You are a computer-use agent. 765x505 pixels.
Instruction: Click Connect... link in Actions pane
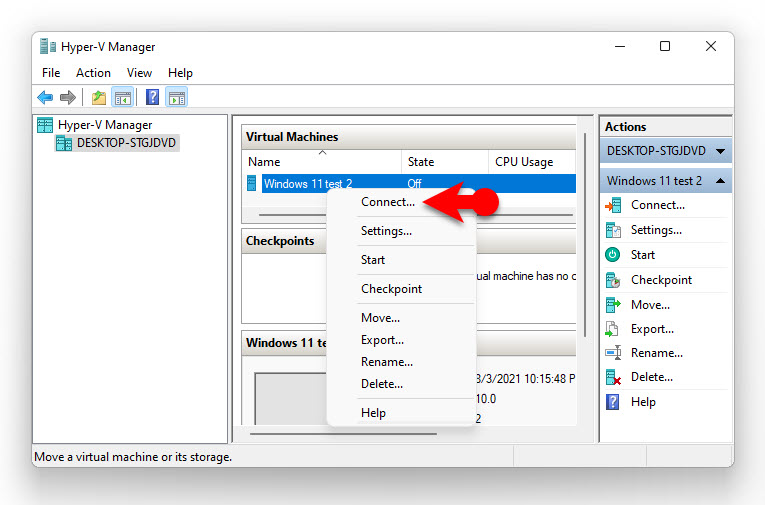pyautogui.click(x=658, y=205)
